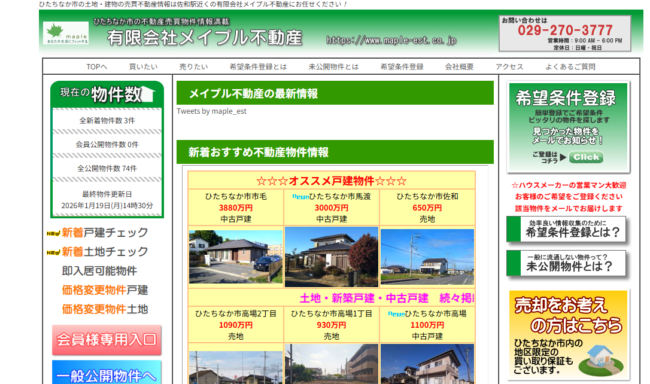Viewport: 650px width, 384px height.
Task: Open the 未公開物件とは？ side banner
Action: [x=566, y=263]
